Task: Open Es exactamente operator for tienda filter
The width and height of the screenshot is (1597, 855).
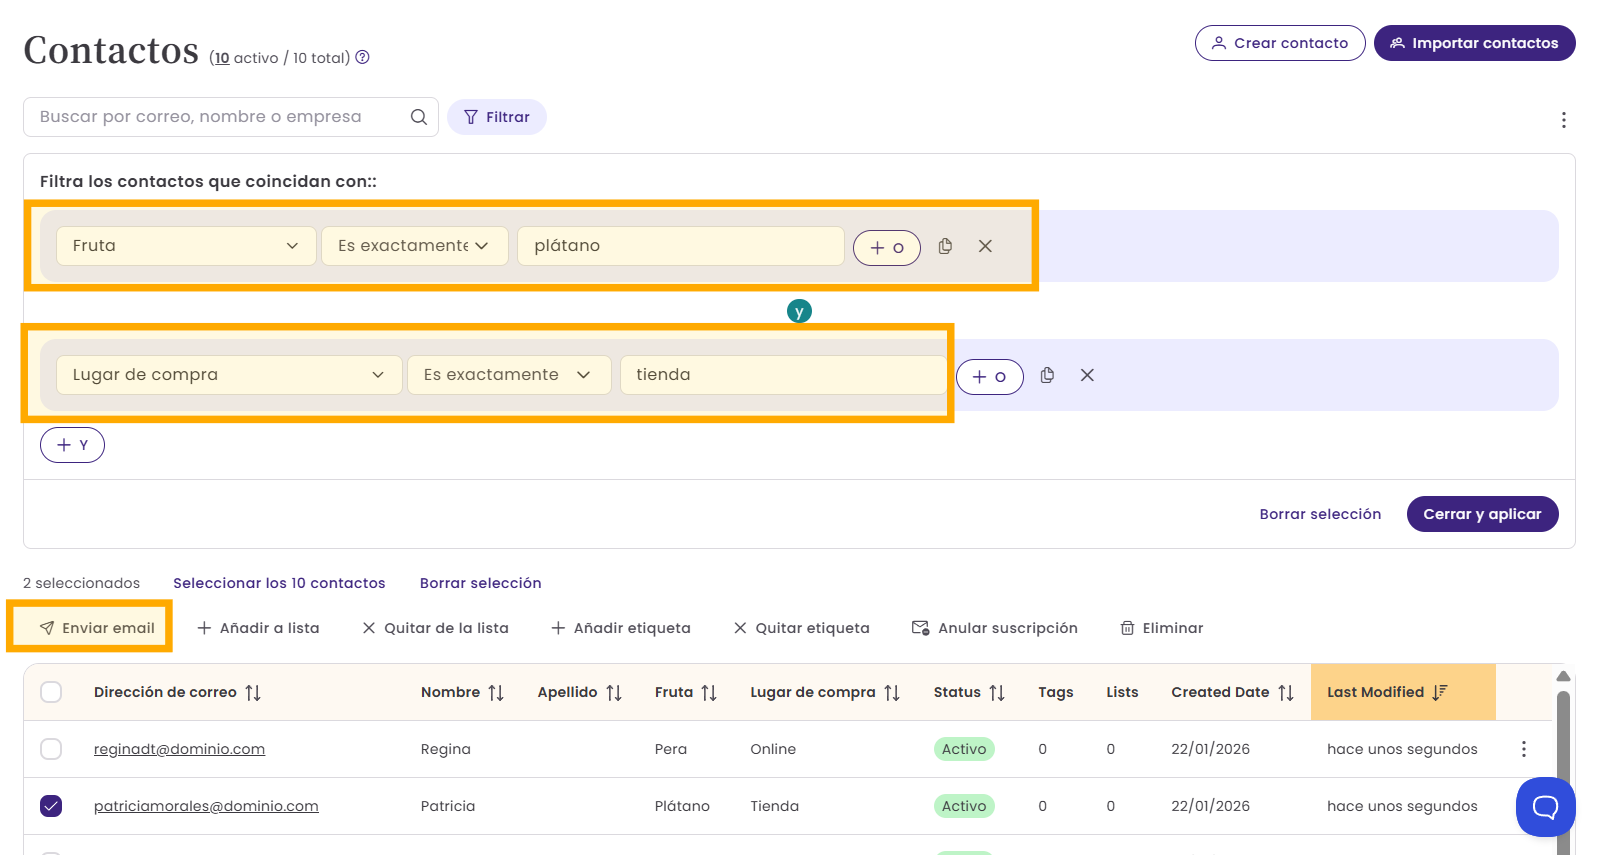Action: coord(508,375)
